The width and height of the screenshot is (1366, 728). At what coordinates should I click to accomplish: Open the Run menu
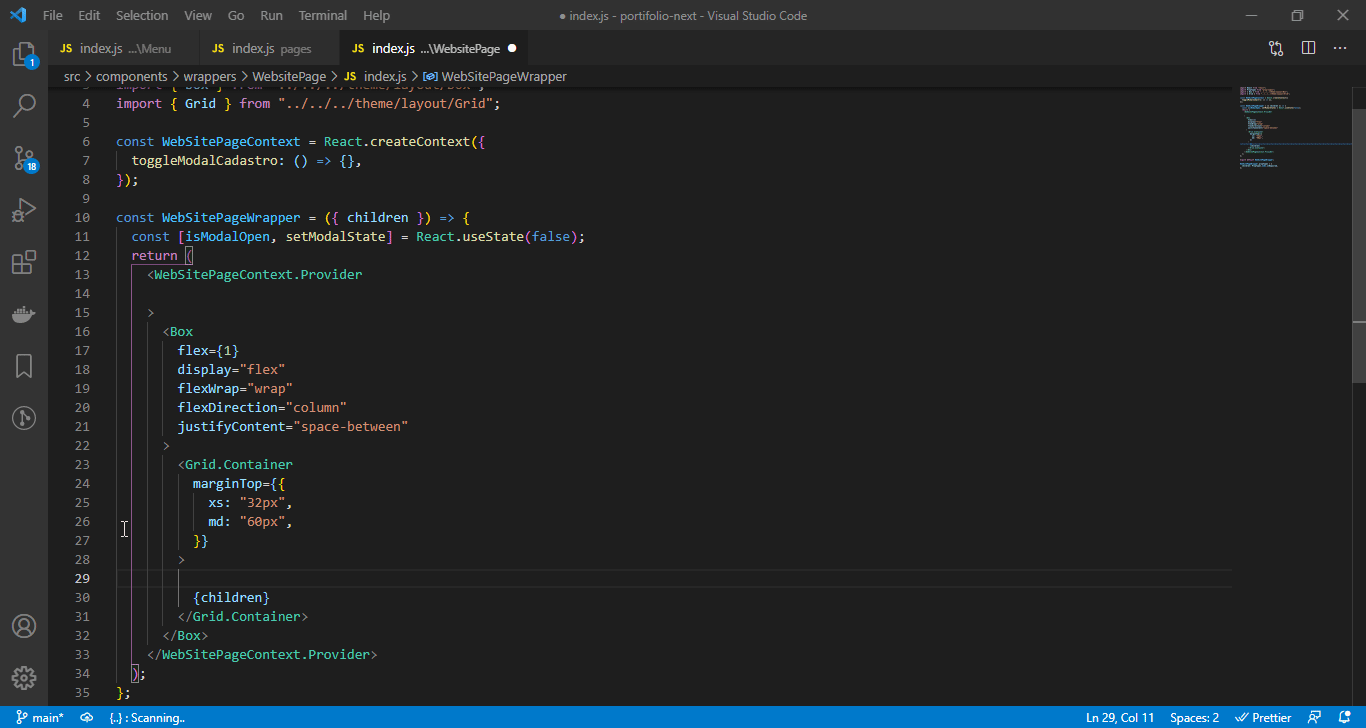pyautogui.click(x=271, y=16)
